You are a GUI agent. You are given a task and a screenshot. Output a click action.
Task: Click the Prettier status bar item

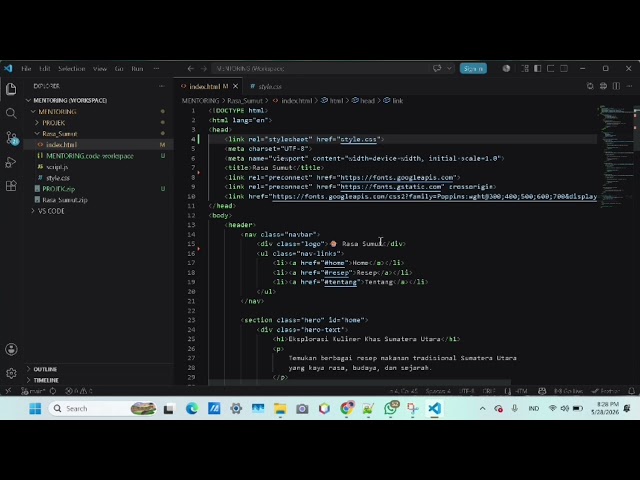point(605,391)
